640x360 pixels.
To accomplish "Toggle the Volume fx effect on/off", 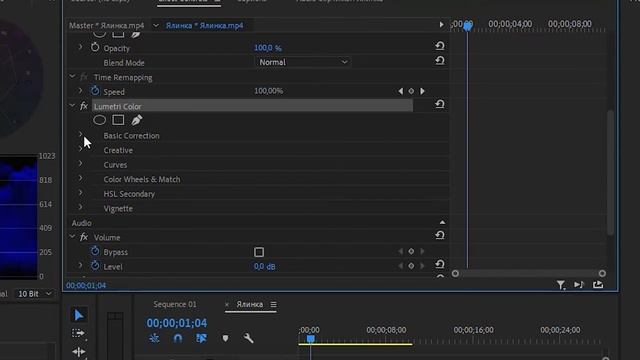I will click(84, 237).
